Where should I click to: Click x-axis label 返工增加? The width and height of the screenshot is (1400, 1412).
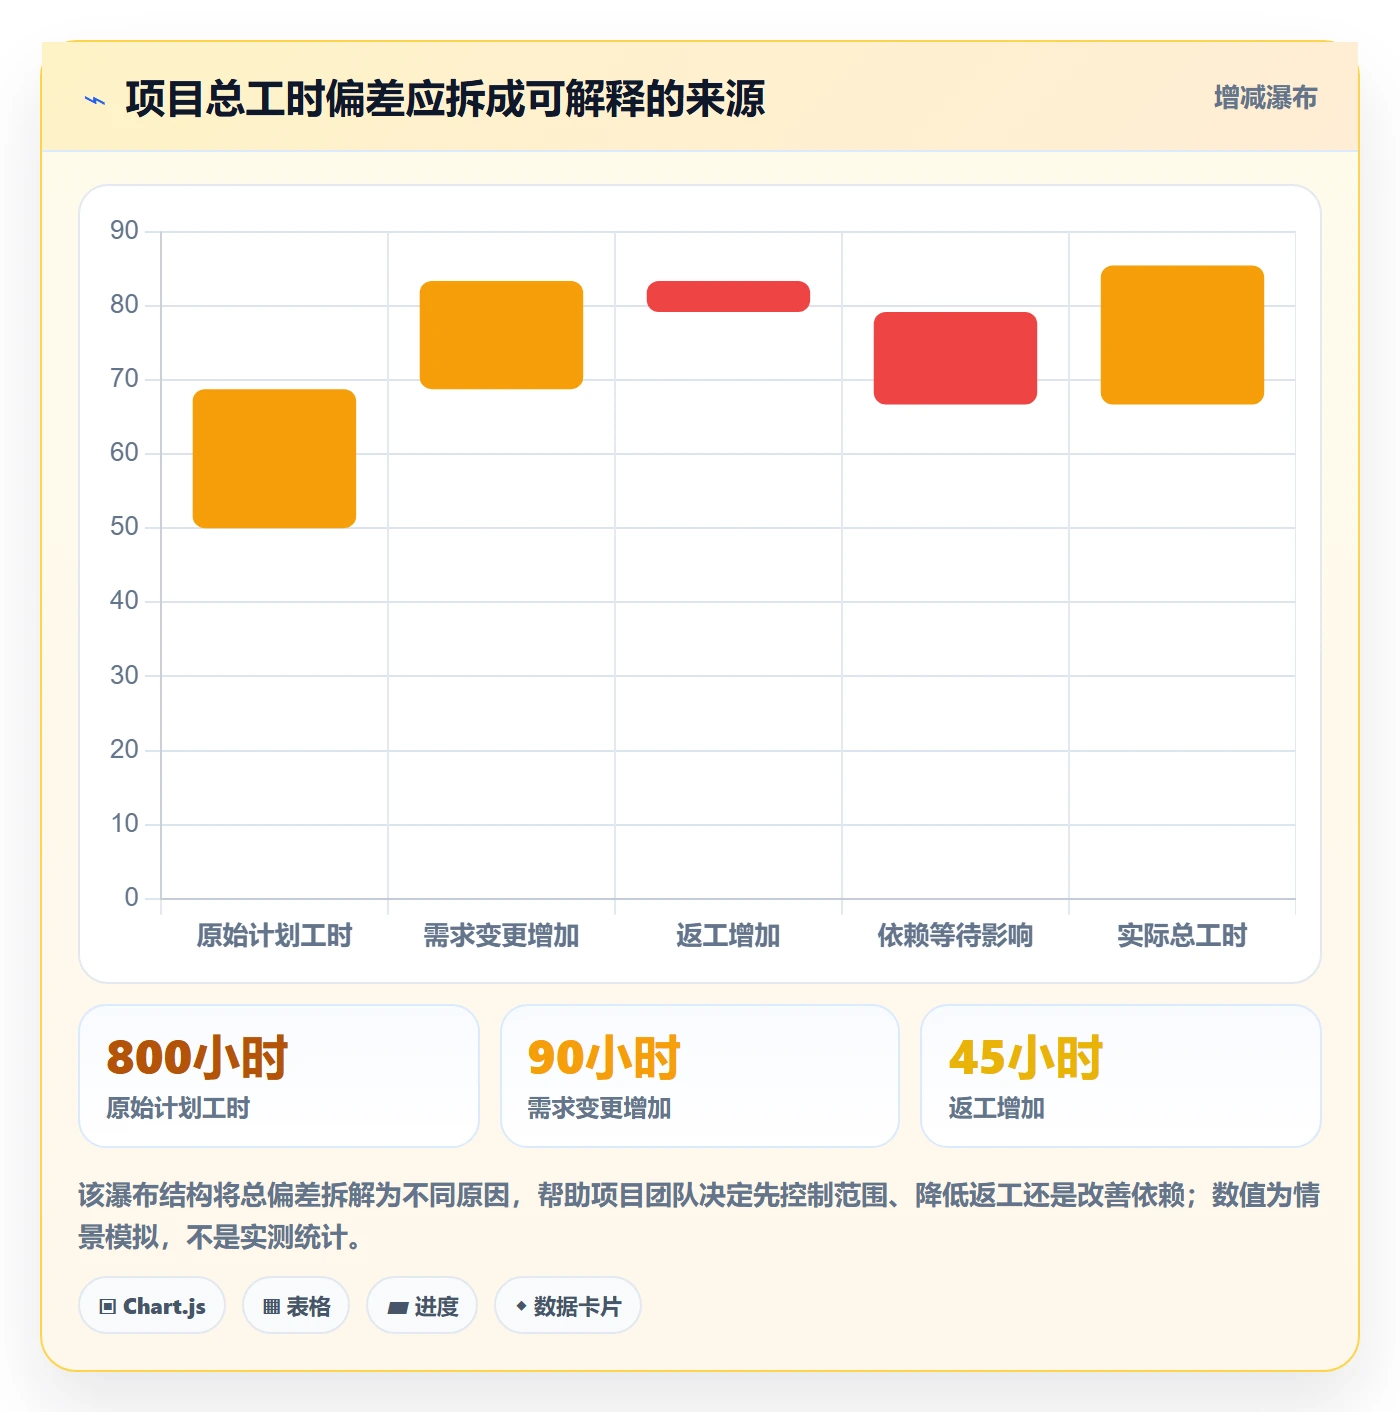pyautogui.click(x=728, y=936)
